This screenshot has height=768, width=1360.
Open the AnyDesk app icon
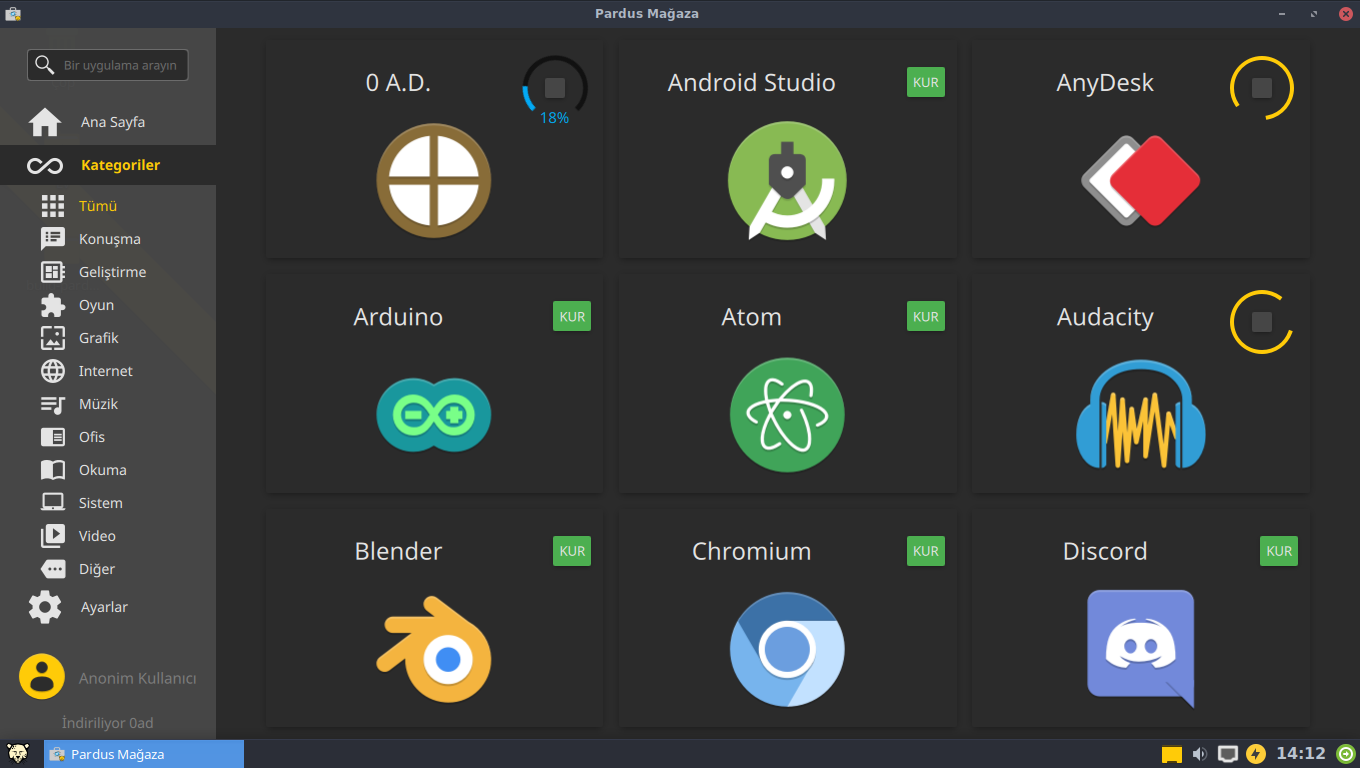point(1140,180)
